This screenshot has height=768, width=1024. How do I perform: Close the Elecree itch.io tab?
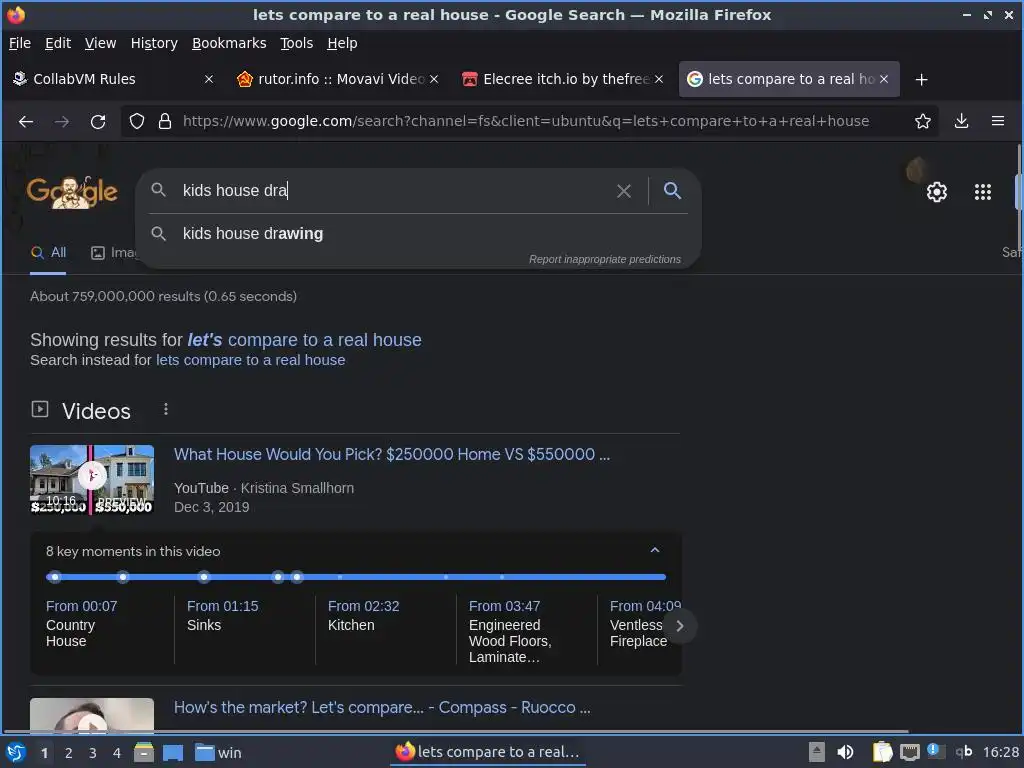(659, 79)
